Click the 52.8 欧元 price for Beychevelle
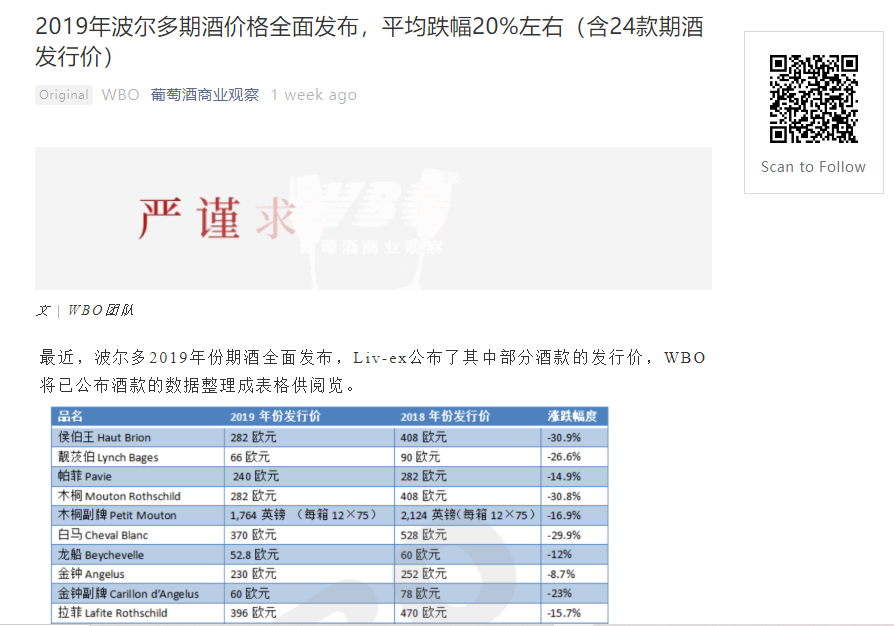894x626 pixels. (254, 555)
